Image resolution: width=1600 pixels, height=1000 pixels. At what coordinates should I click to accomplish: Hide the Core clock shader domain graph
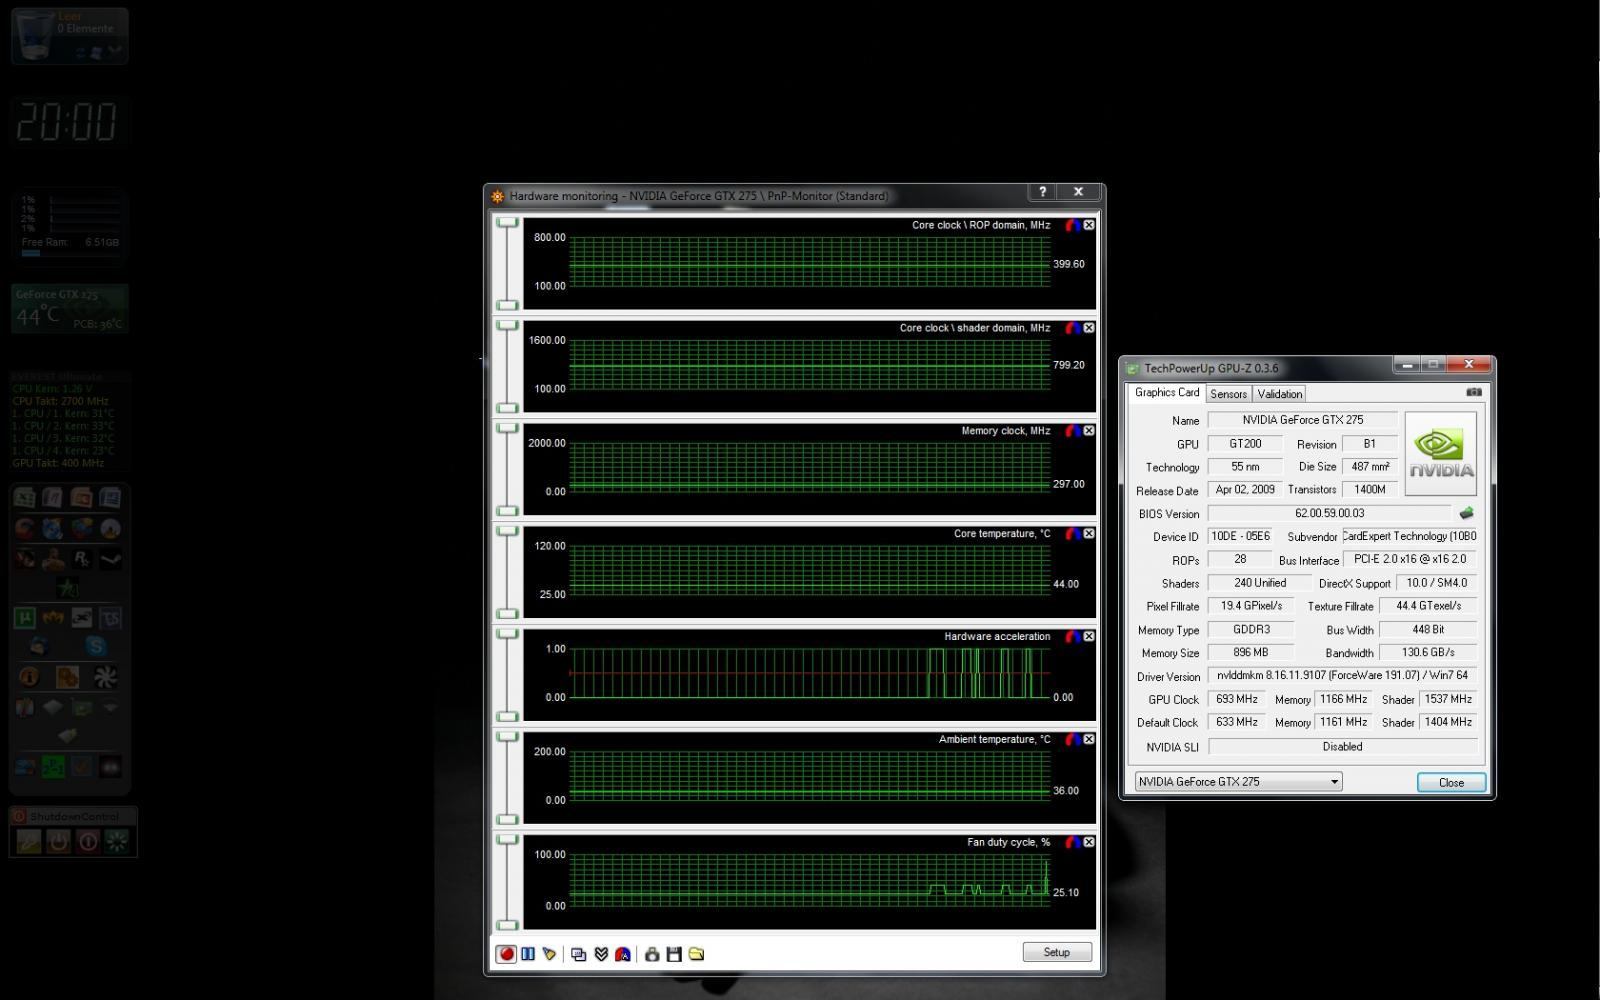(x=1089, y=328)
